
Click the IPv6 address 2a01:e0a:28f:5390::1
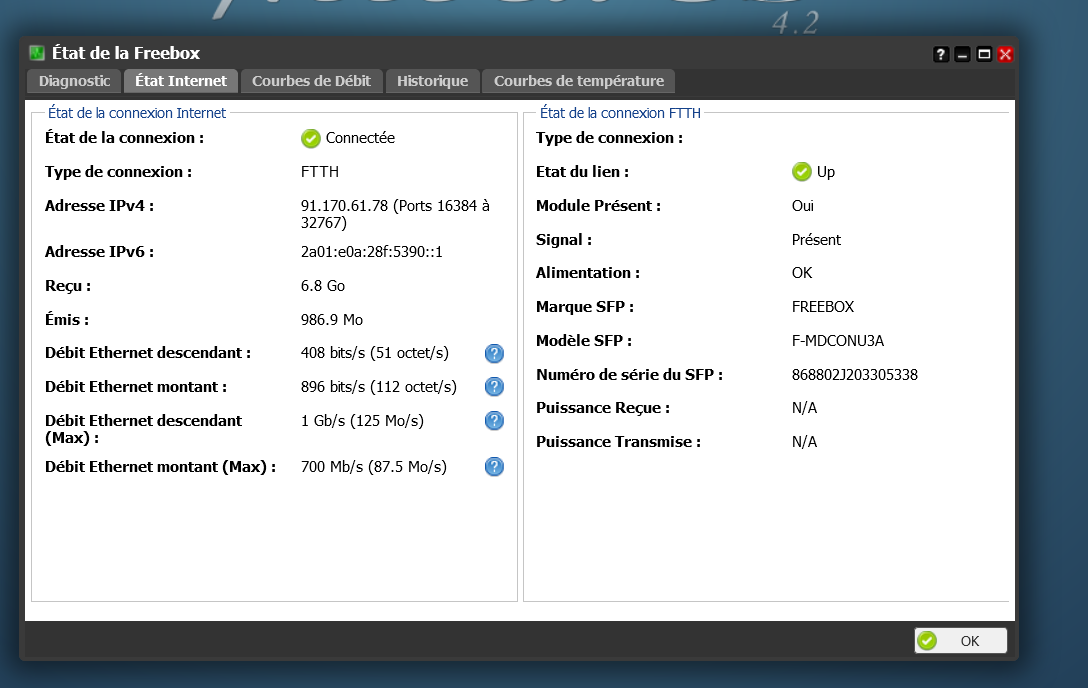click(x=371, y=252)
